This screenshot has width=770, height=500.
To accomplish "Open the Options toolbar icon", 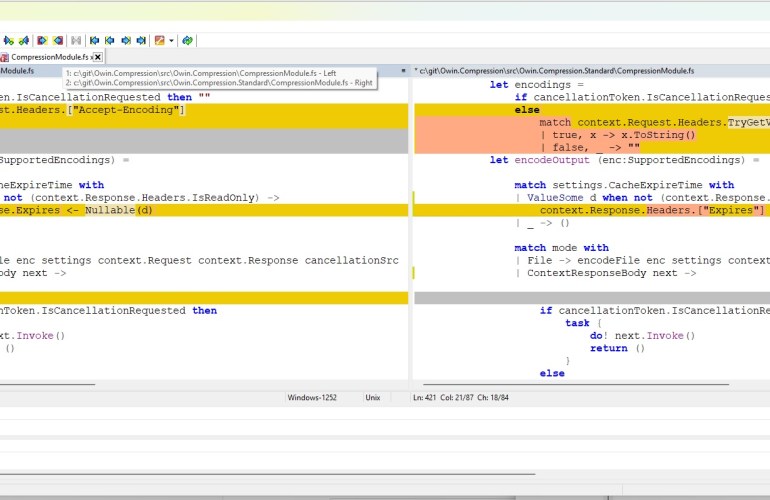I will coord(159,41).
